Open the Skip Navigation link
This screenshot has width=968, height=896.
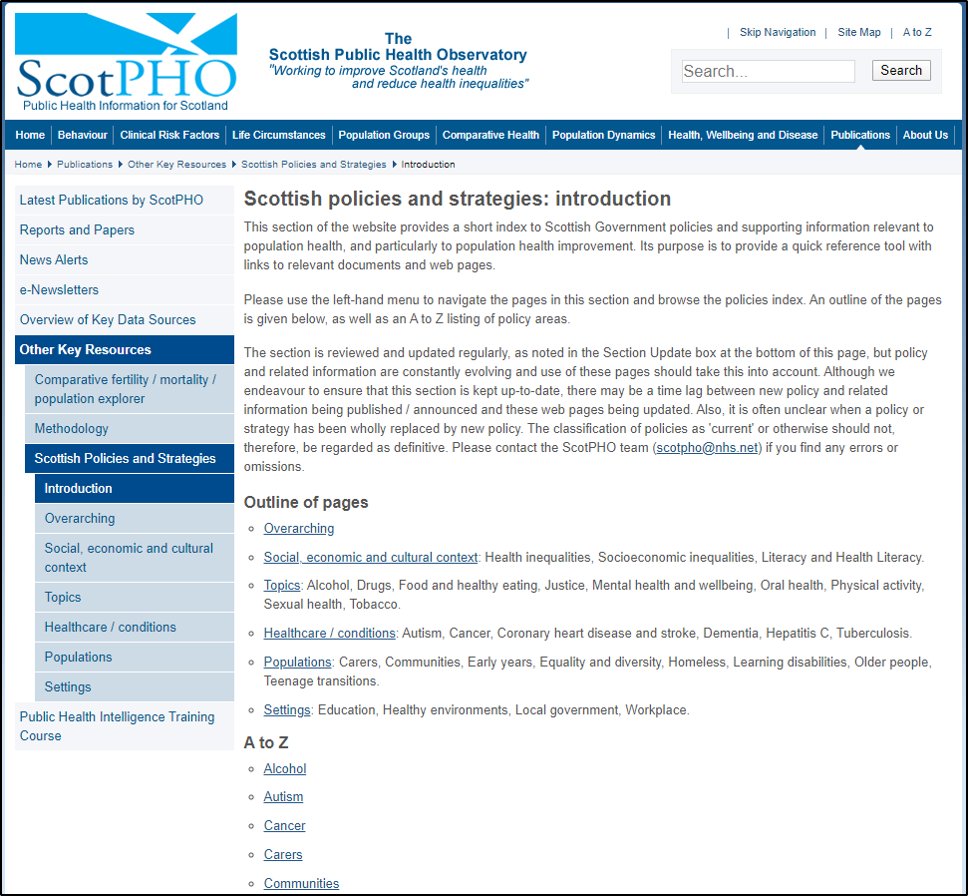pyautogui.click(x=777, y=32)
